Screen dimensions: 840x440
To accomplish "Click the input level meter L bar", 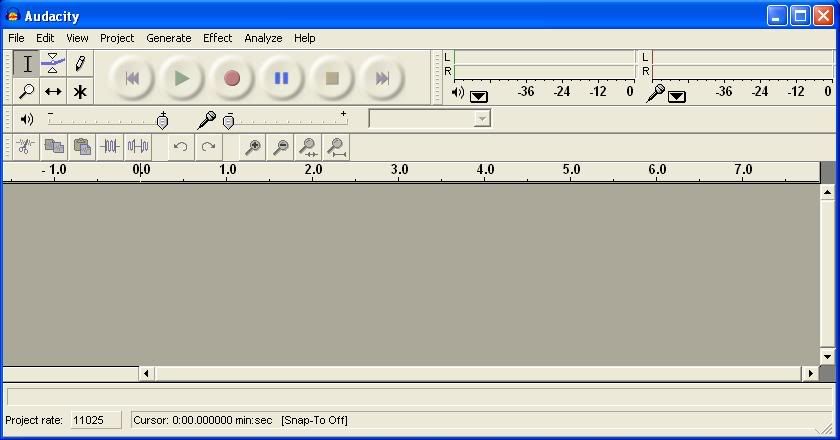I will pyautogui.click(x=742, y=57).
